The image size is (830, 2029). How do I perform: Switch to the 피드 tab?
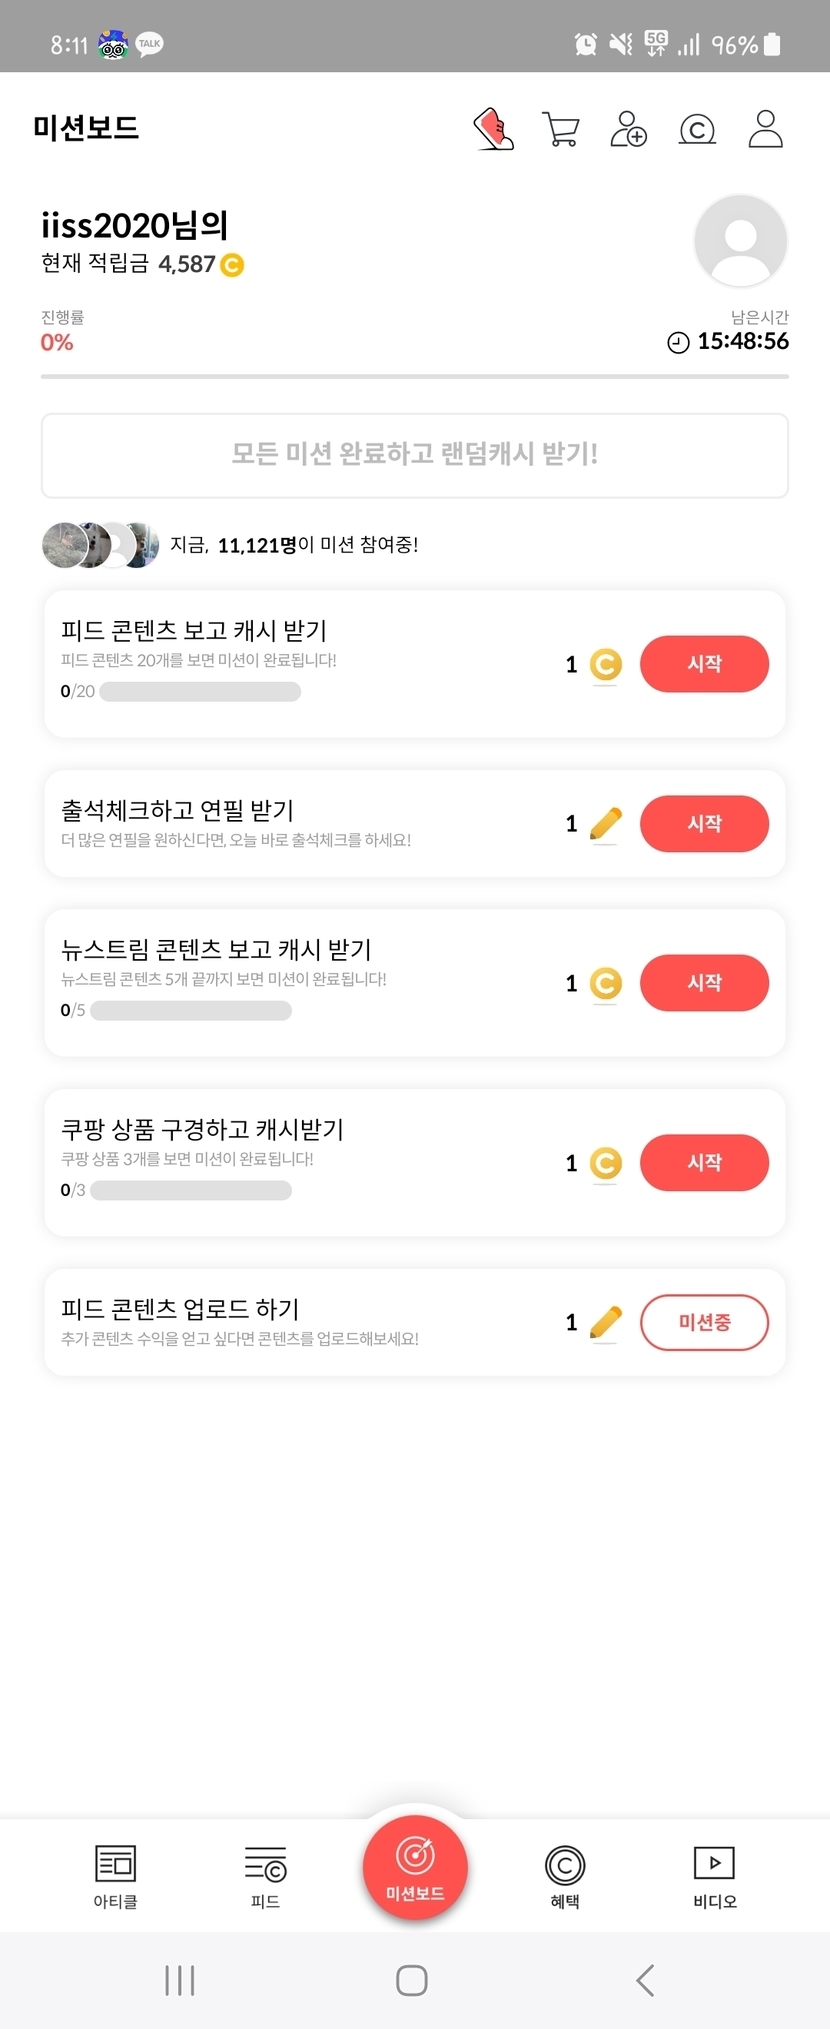(265, 1876)
